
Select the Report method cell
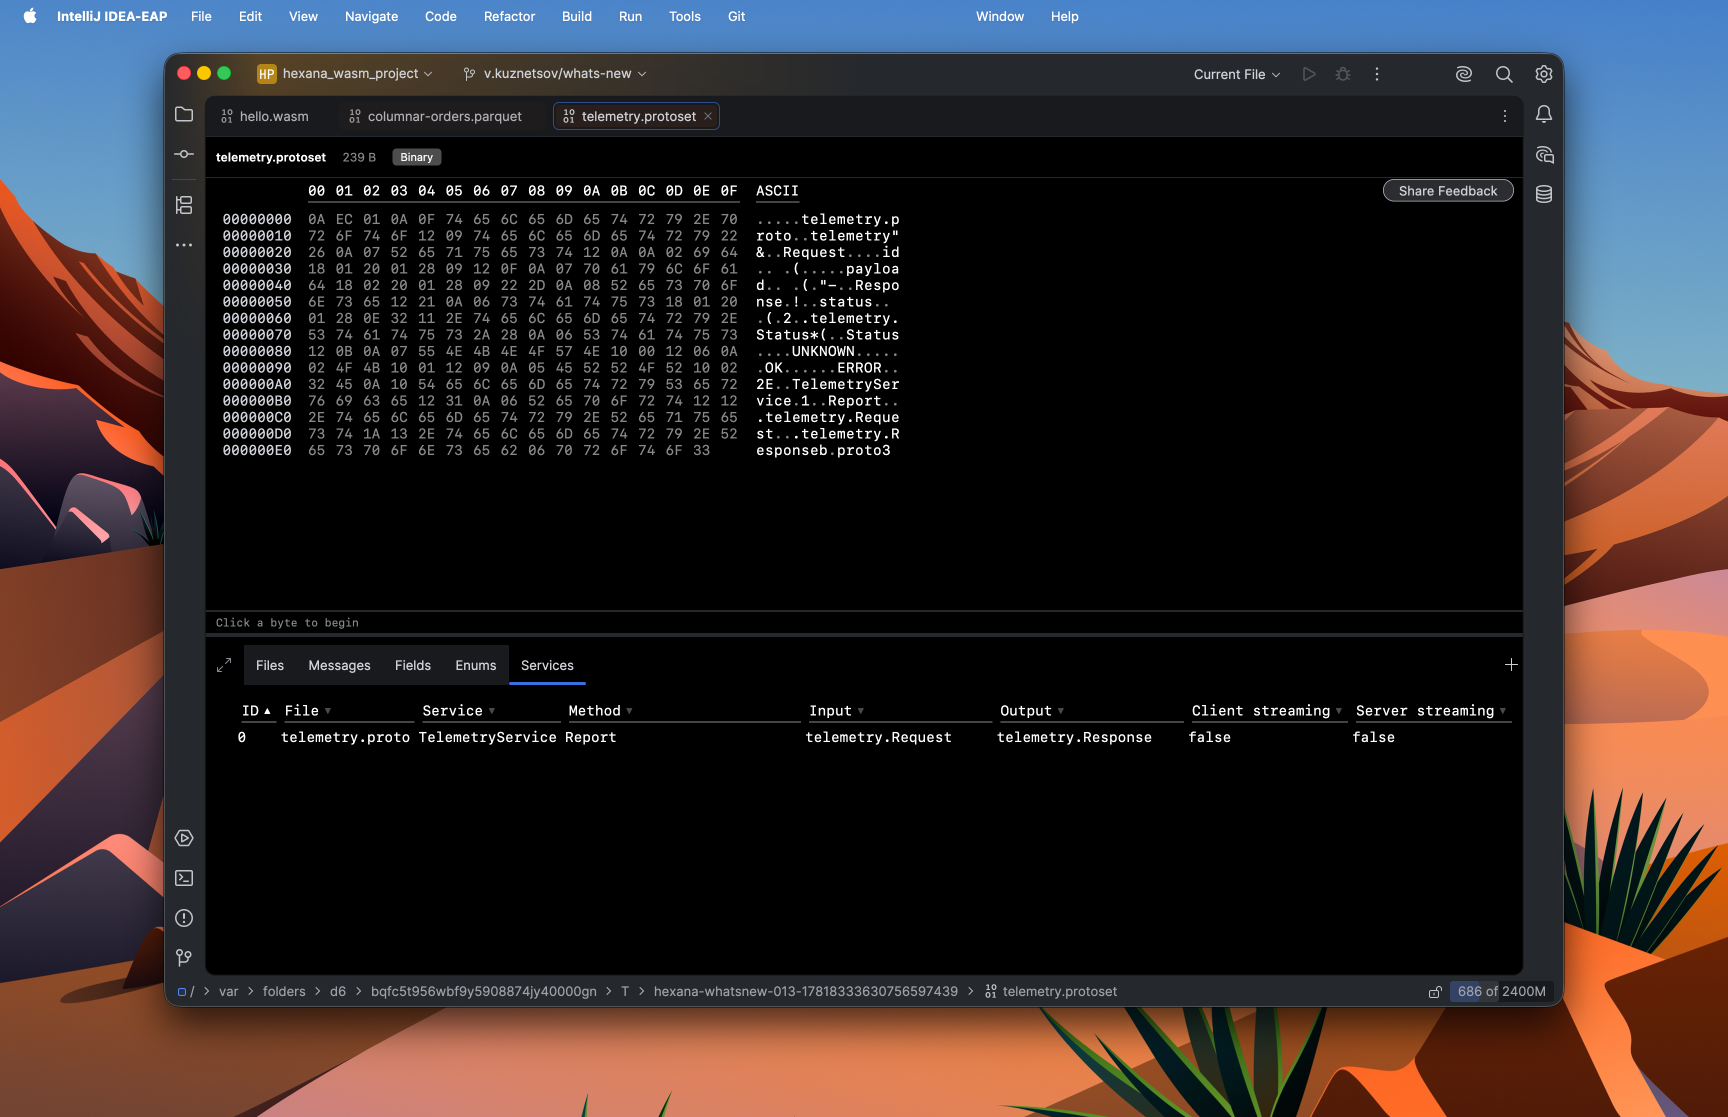coord(590,737)
